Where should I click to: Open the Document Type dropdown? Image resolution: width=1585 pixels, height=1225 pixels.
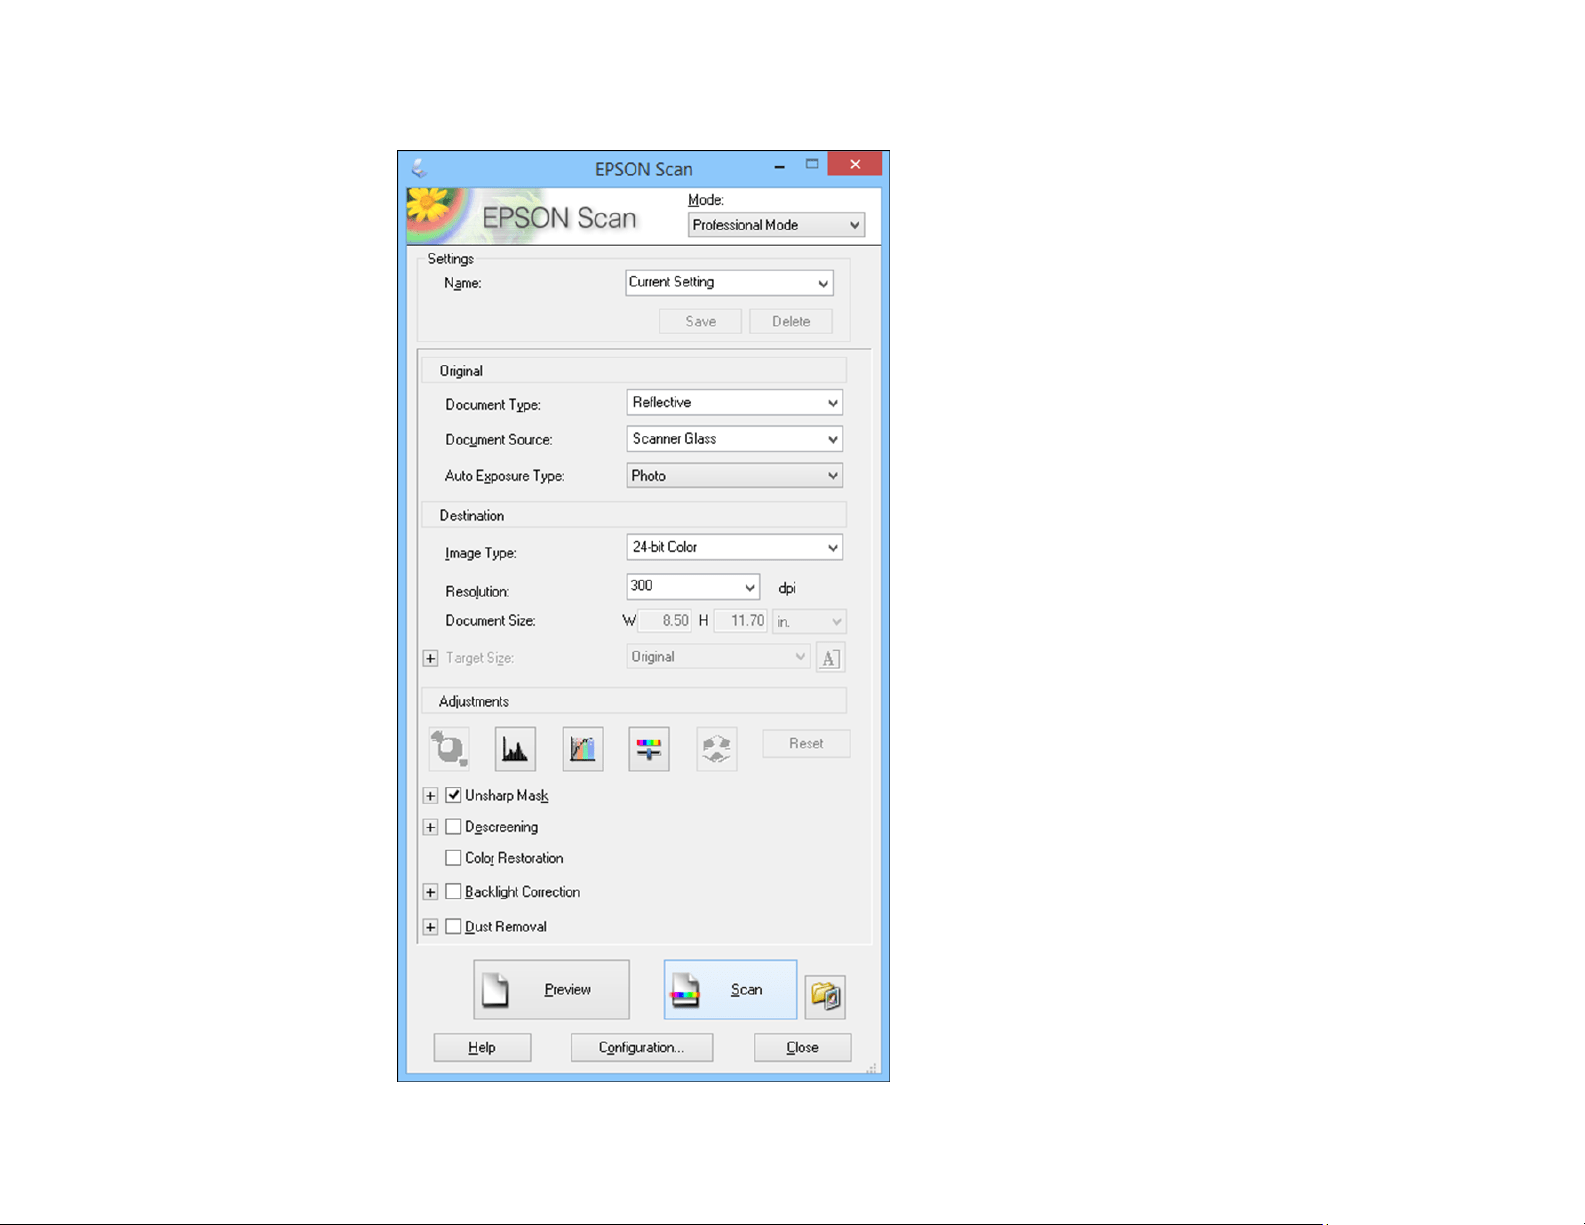pos(734,402)
